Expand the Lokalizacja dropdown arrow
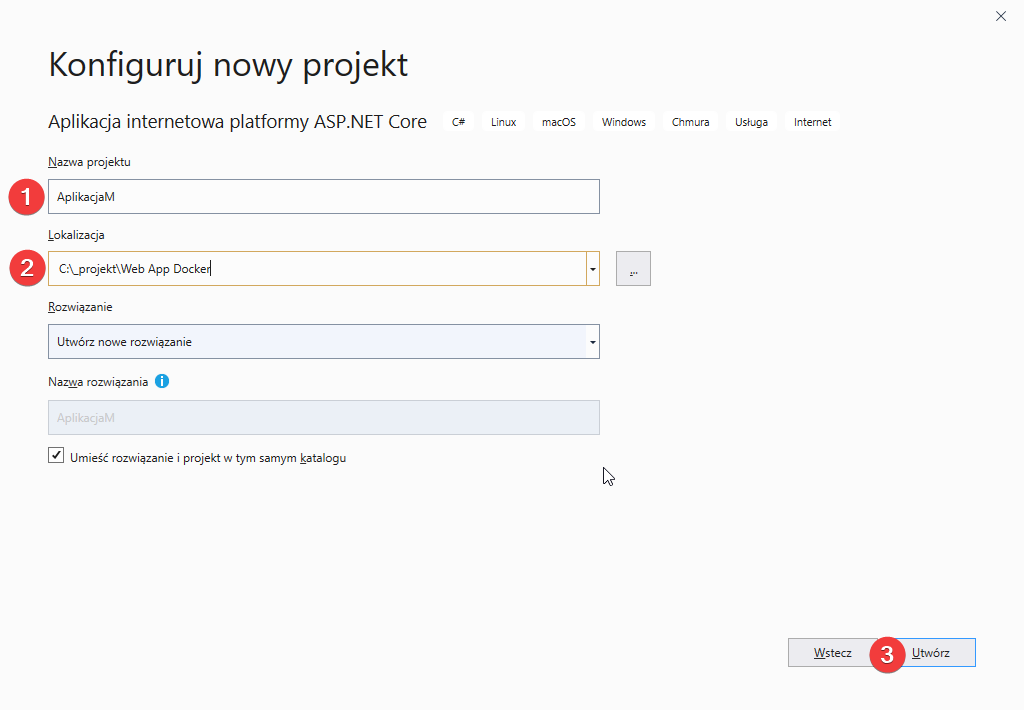 click(x=593, y=269)
